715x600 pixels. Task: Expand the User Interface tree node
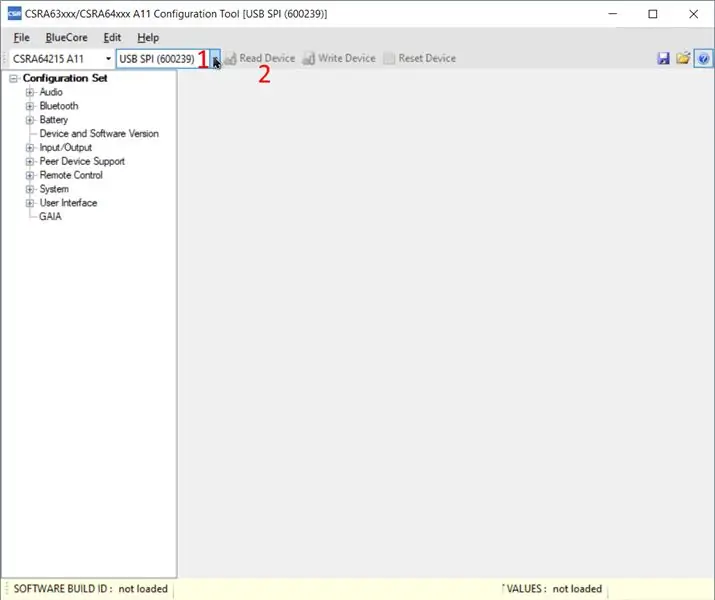(30, 203)
